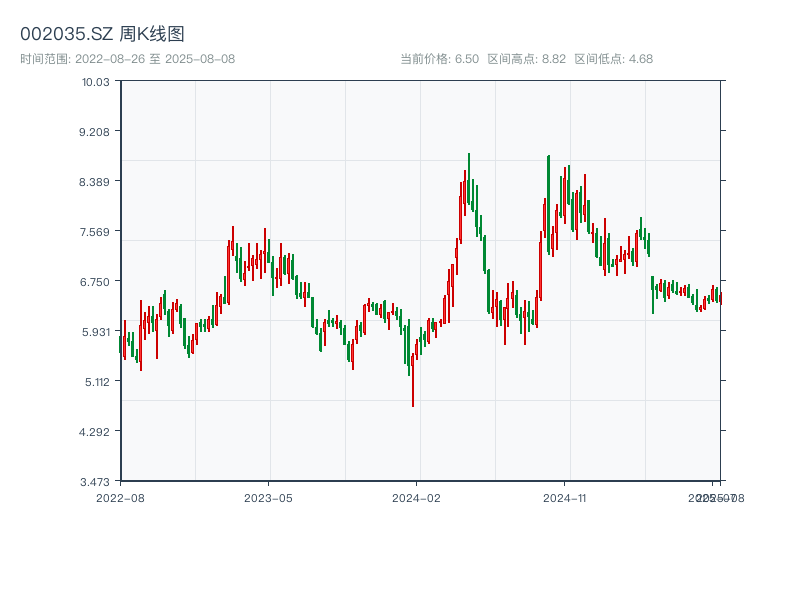The width and height of the screenshot is (800, 600).
Task: Select the 时间范围 date range text
Action: point(127,59)
